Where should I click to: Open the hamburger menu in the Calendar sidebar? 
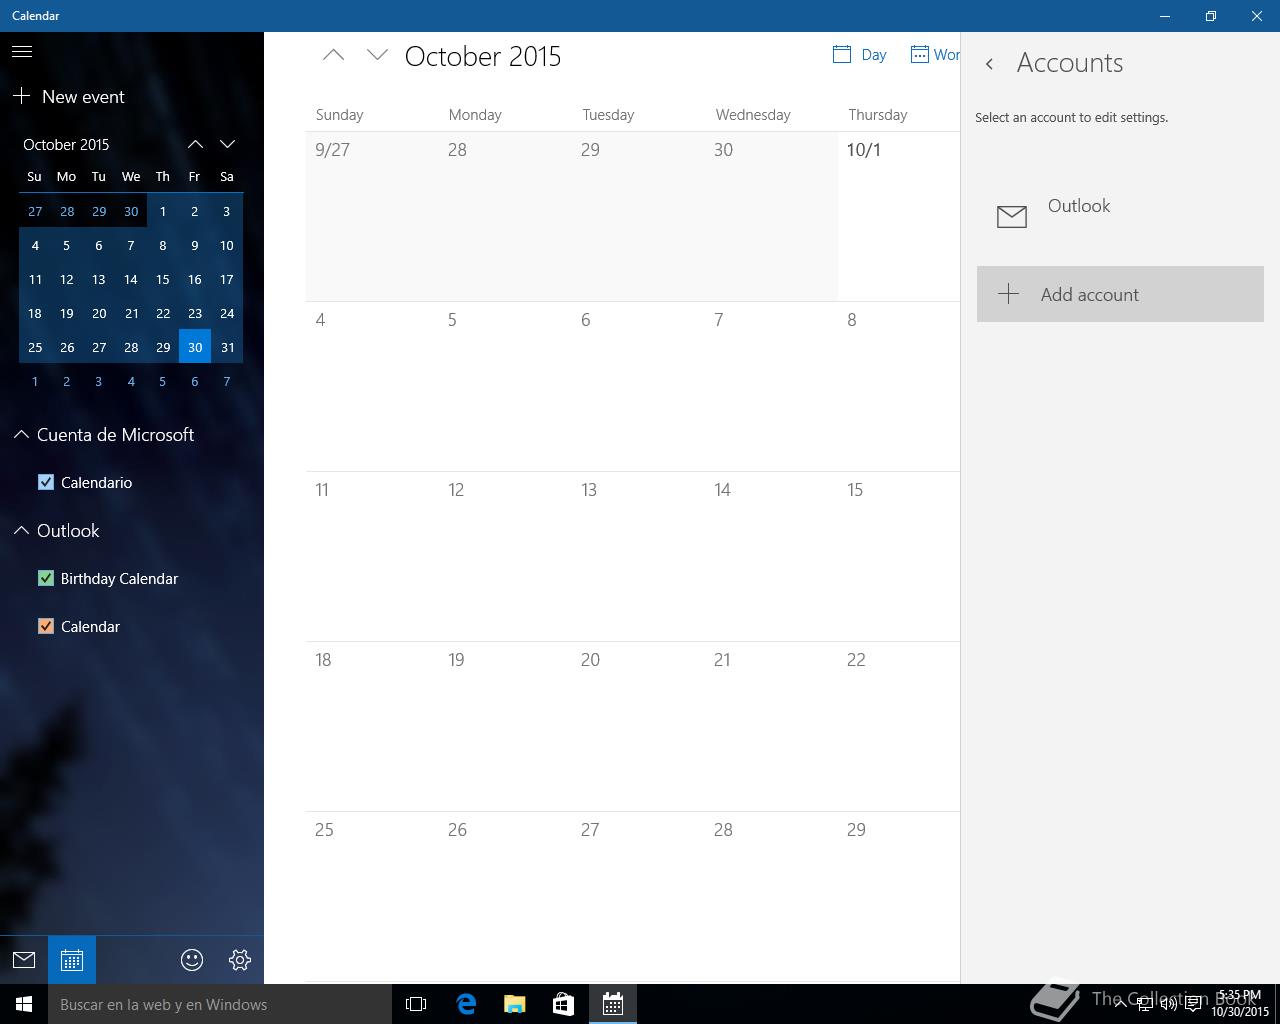(x=22, y=51)
